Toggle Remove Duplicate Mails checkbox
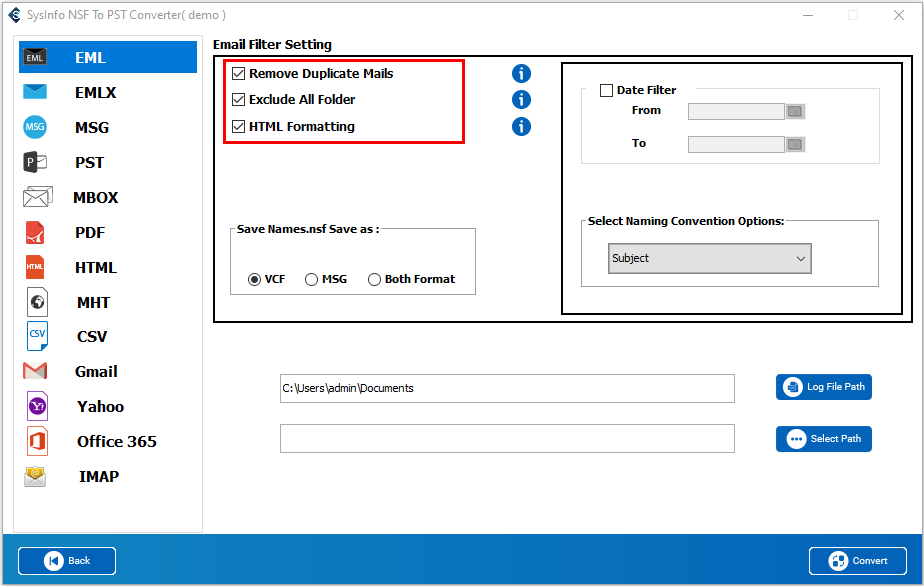The height and width of the screenshot is (586, 924). tap(238, 74)
